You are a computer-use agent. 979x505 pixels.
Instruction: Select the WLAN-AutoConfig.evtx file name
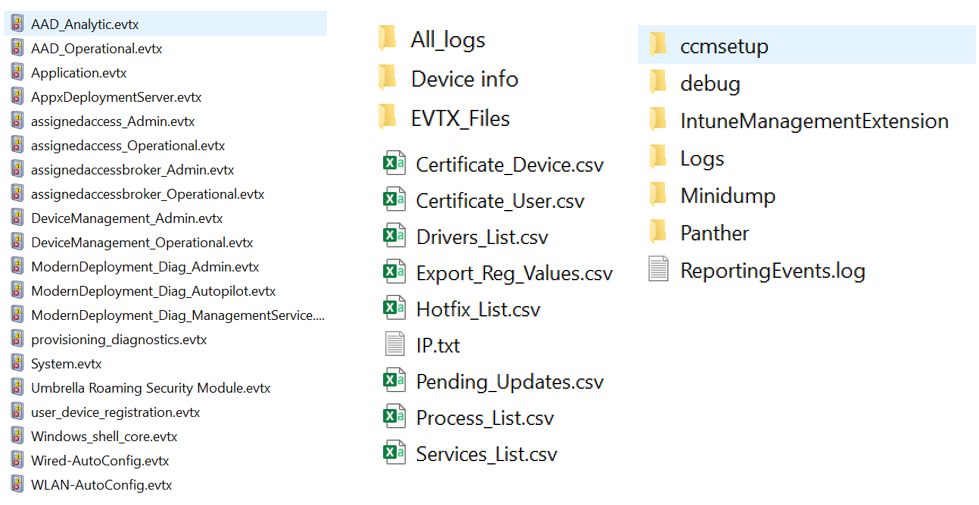click(102, 485)
